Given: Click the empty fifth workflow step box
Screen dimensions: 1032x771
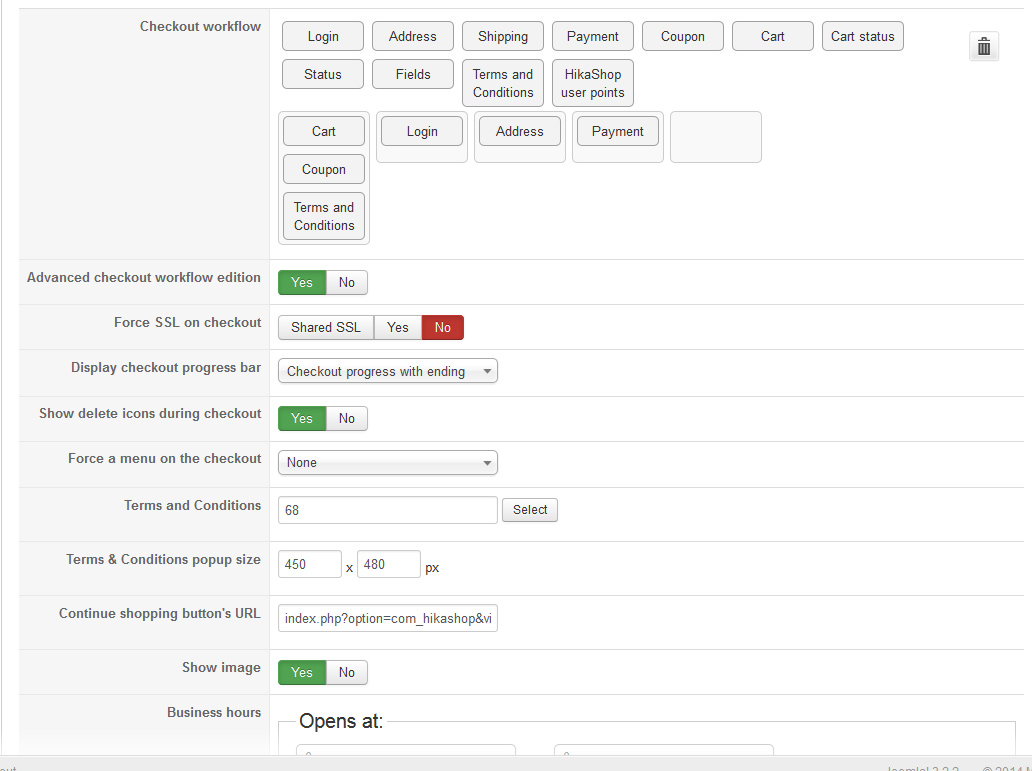Looking at the screenshot, I should point(715,137).
